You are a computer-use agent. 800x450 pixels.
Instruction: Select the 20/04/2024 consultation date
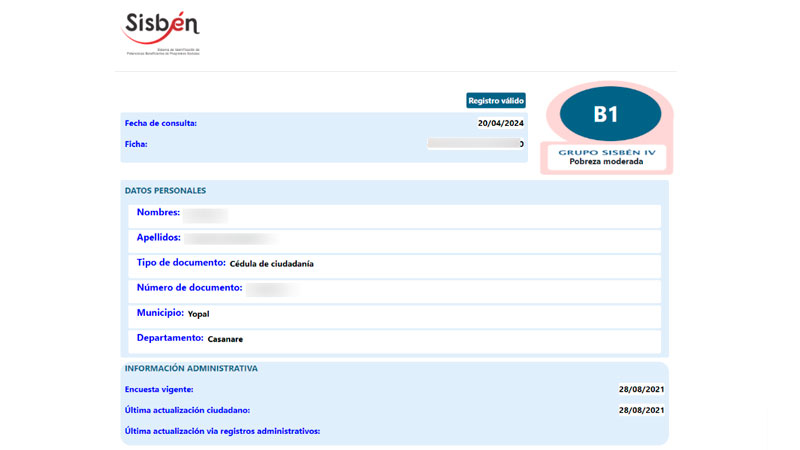[501, 124]
